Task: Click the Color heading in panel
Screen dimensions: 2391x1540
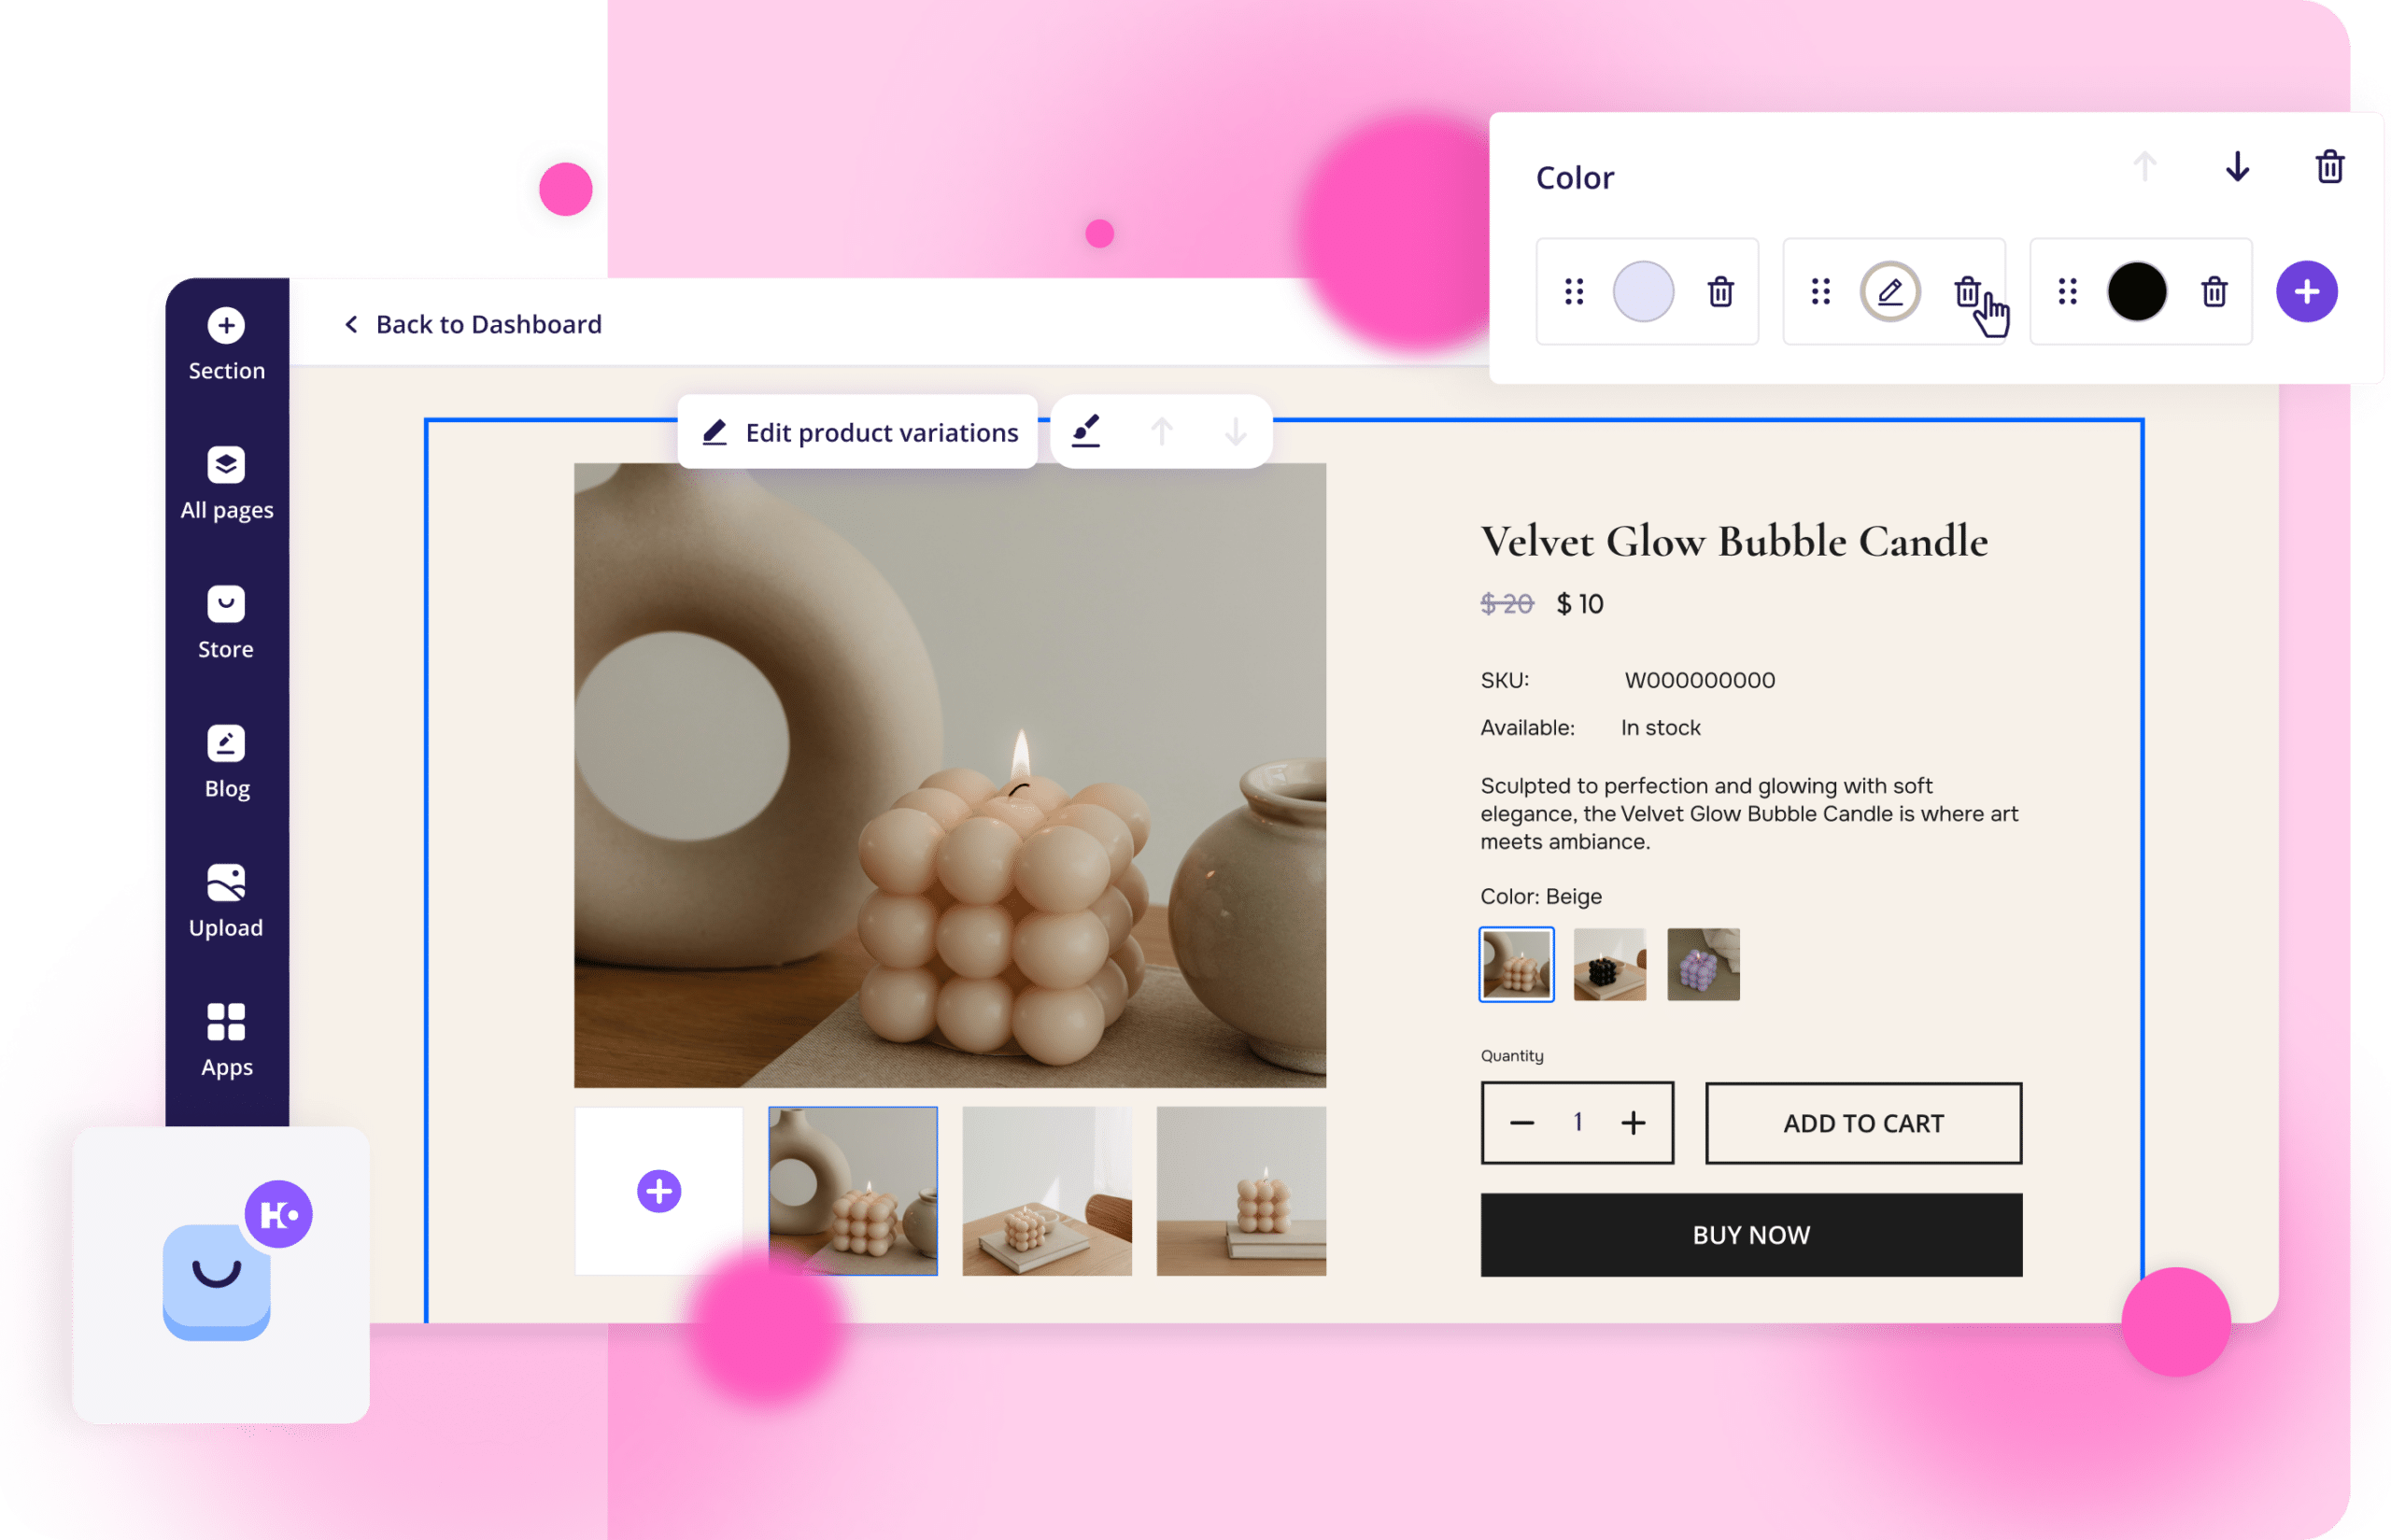Action: pyautogui.click(x=1574, y=178)
